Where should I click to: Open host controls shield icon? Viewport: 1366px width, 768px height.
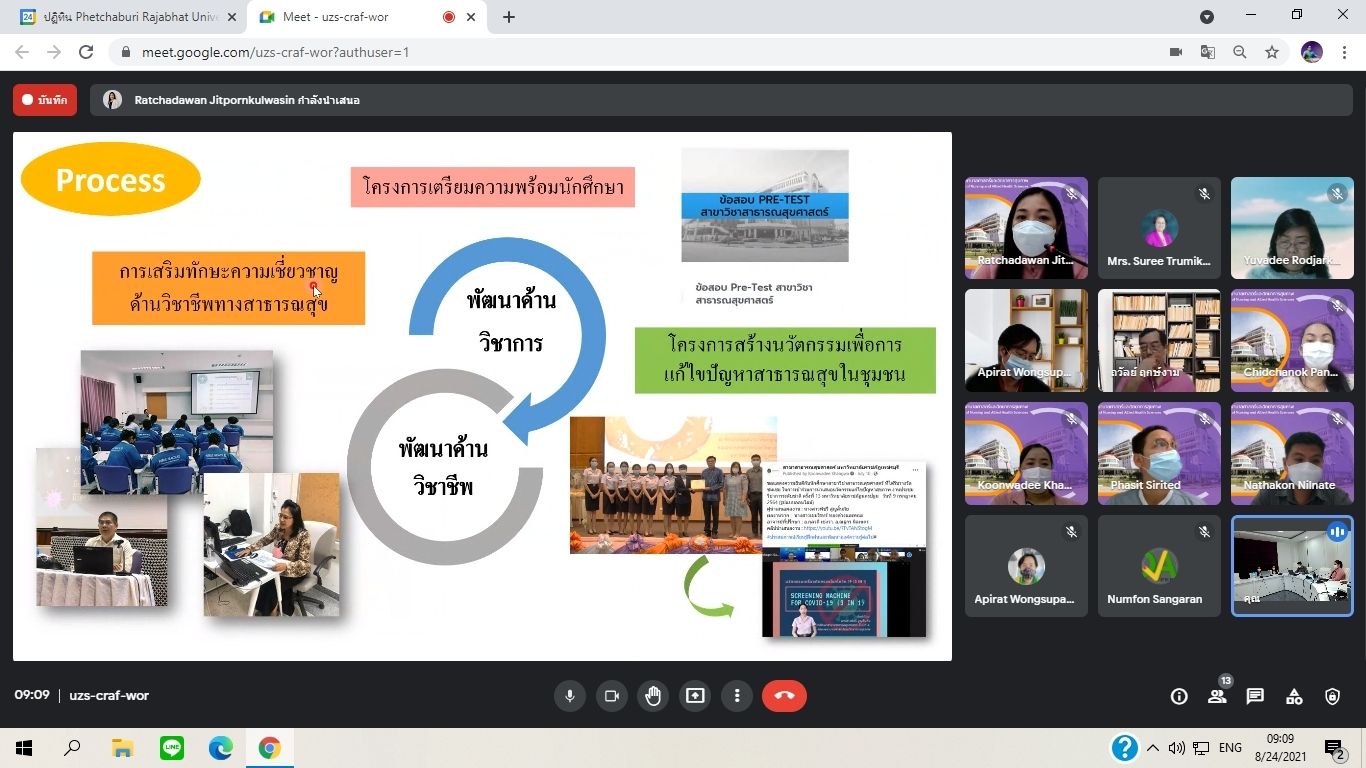(1332, 697)
